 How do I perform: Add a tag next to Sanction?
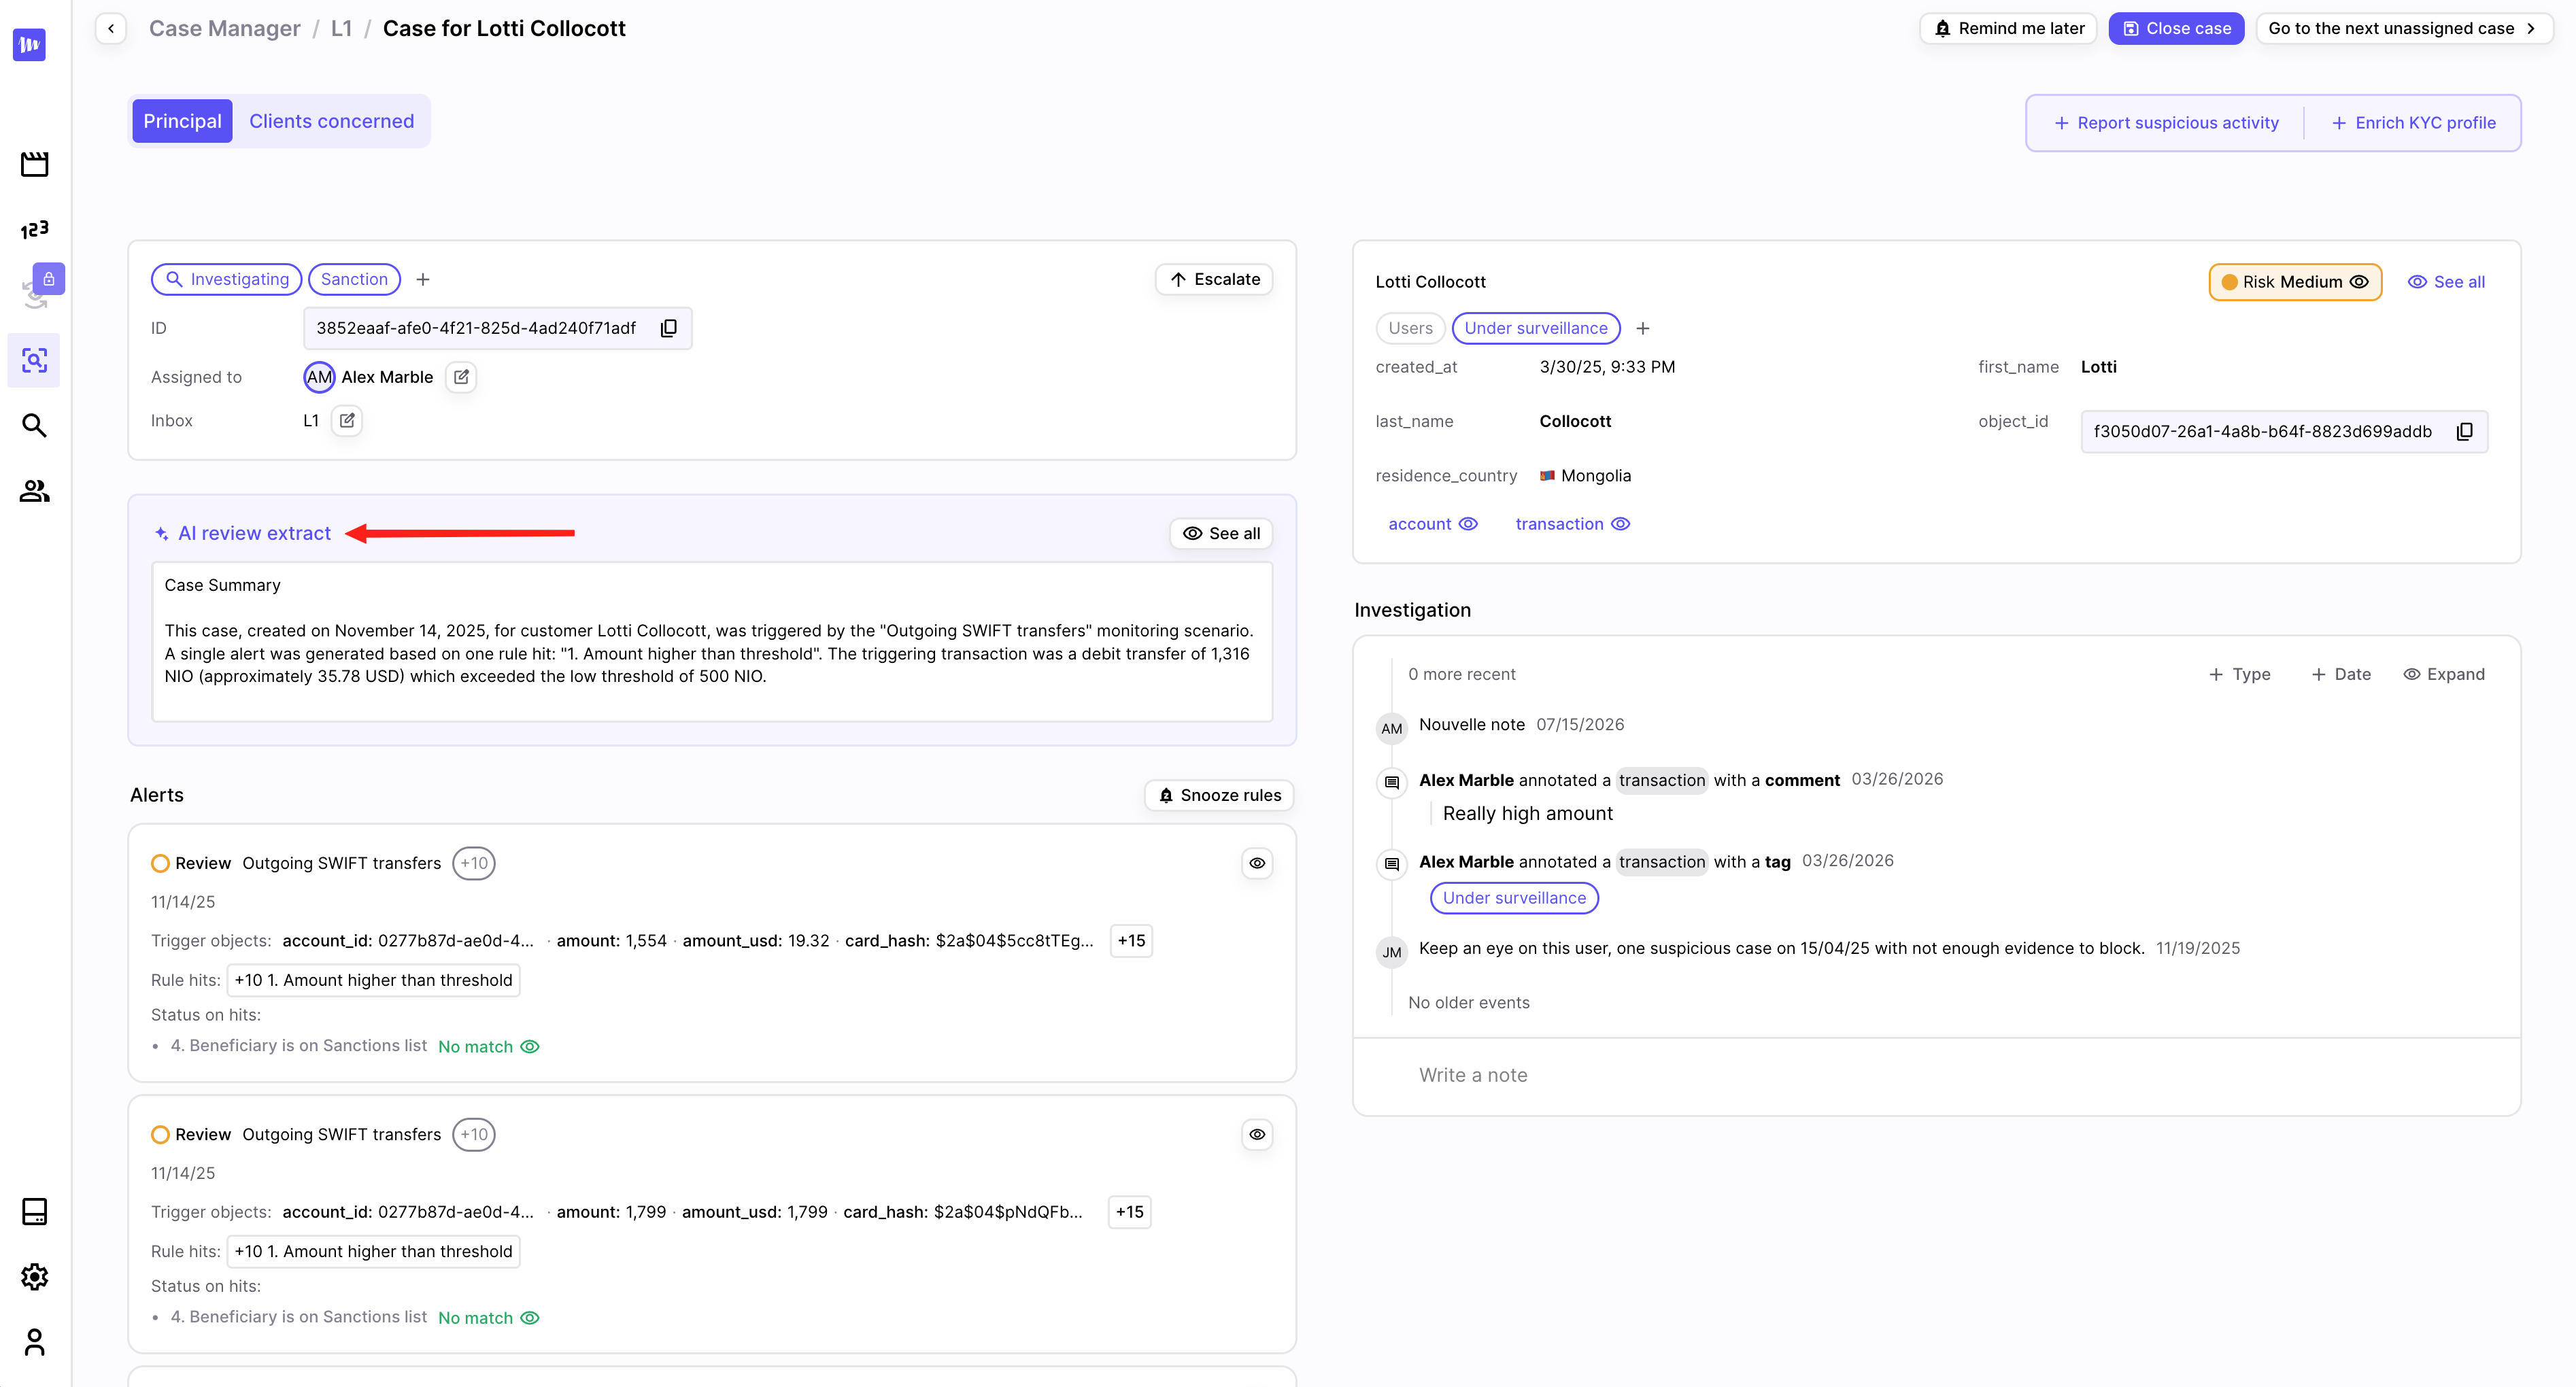tap(423, 280)
